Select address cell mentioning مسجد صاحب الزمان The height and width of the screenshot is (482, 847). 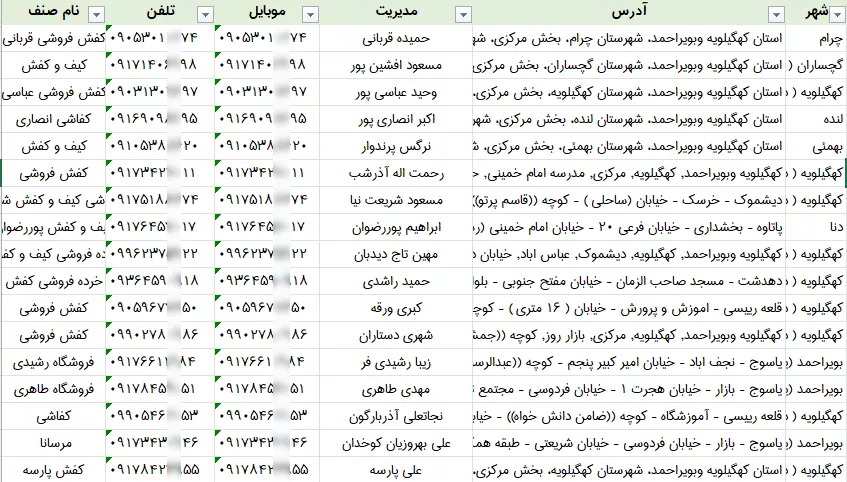pos(629,282)
